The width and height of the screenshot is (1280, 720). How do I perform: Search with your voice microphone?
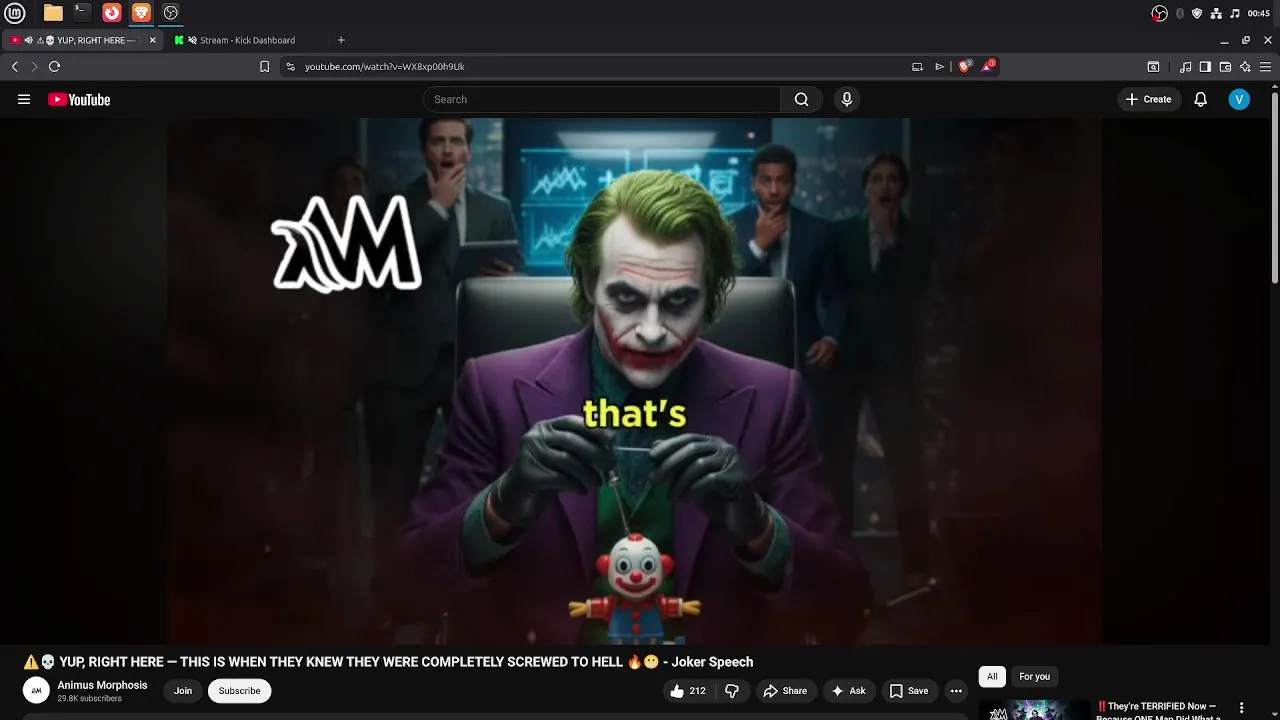847,99
